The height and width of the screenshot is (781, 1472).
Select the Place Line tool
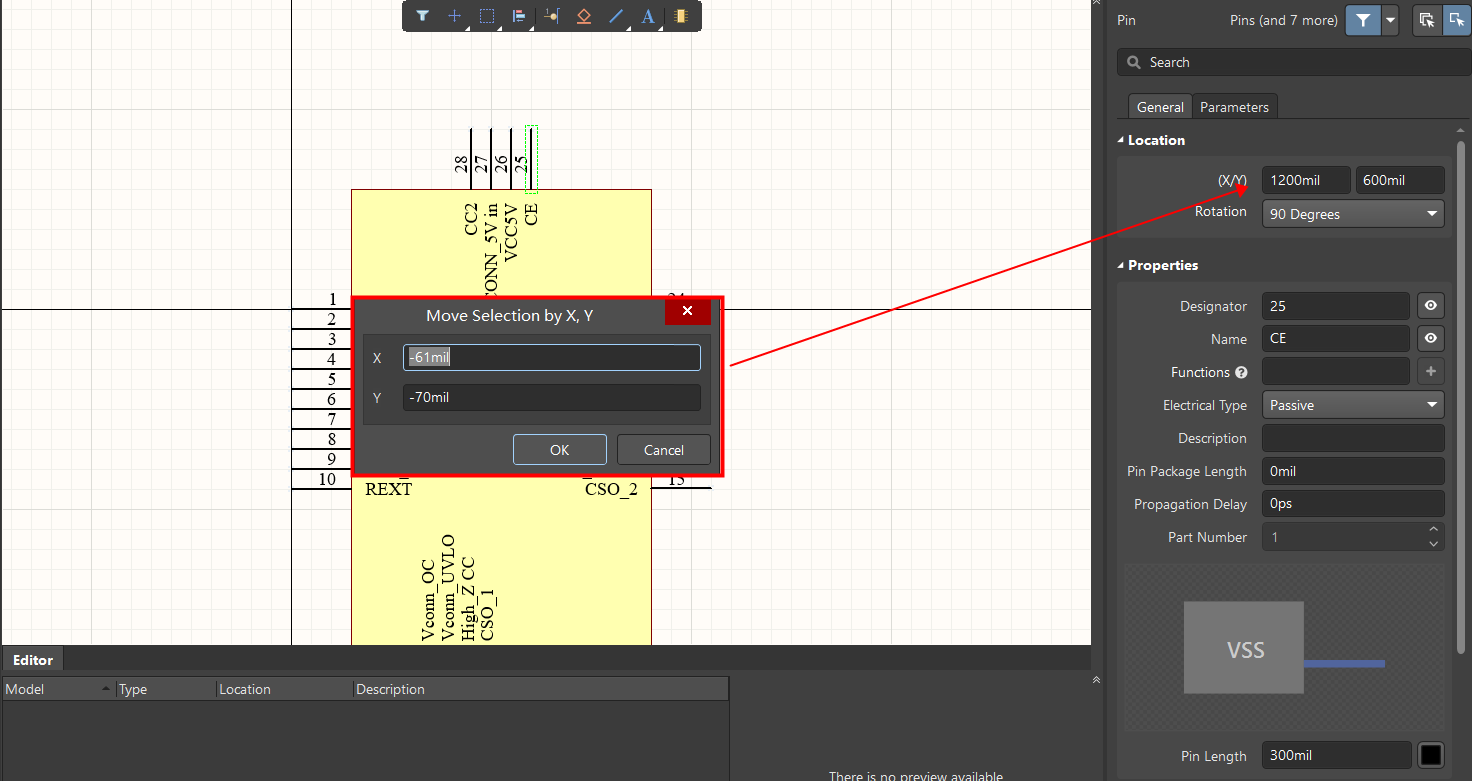pyautogui.click(x=616, y=16)
